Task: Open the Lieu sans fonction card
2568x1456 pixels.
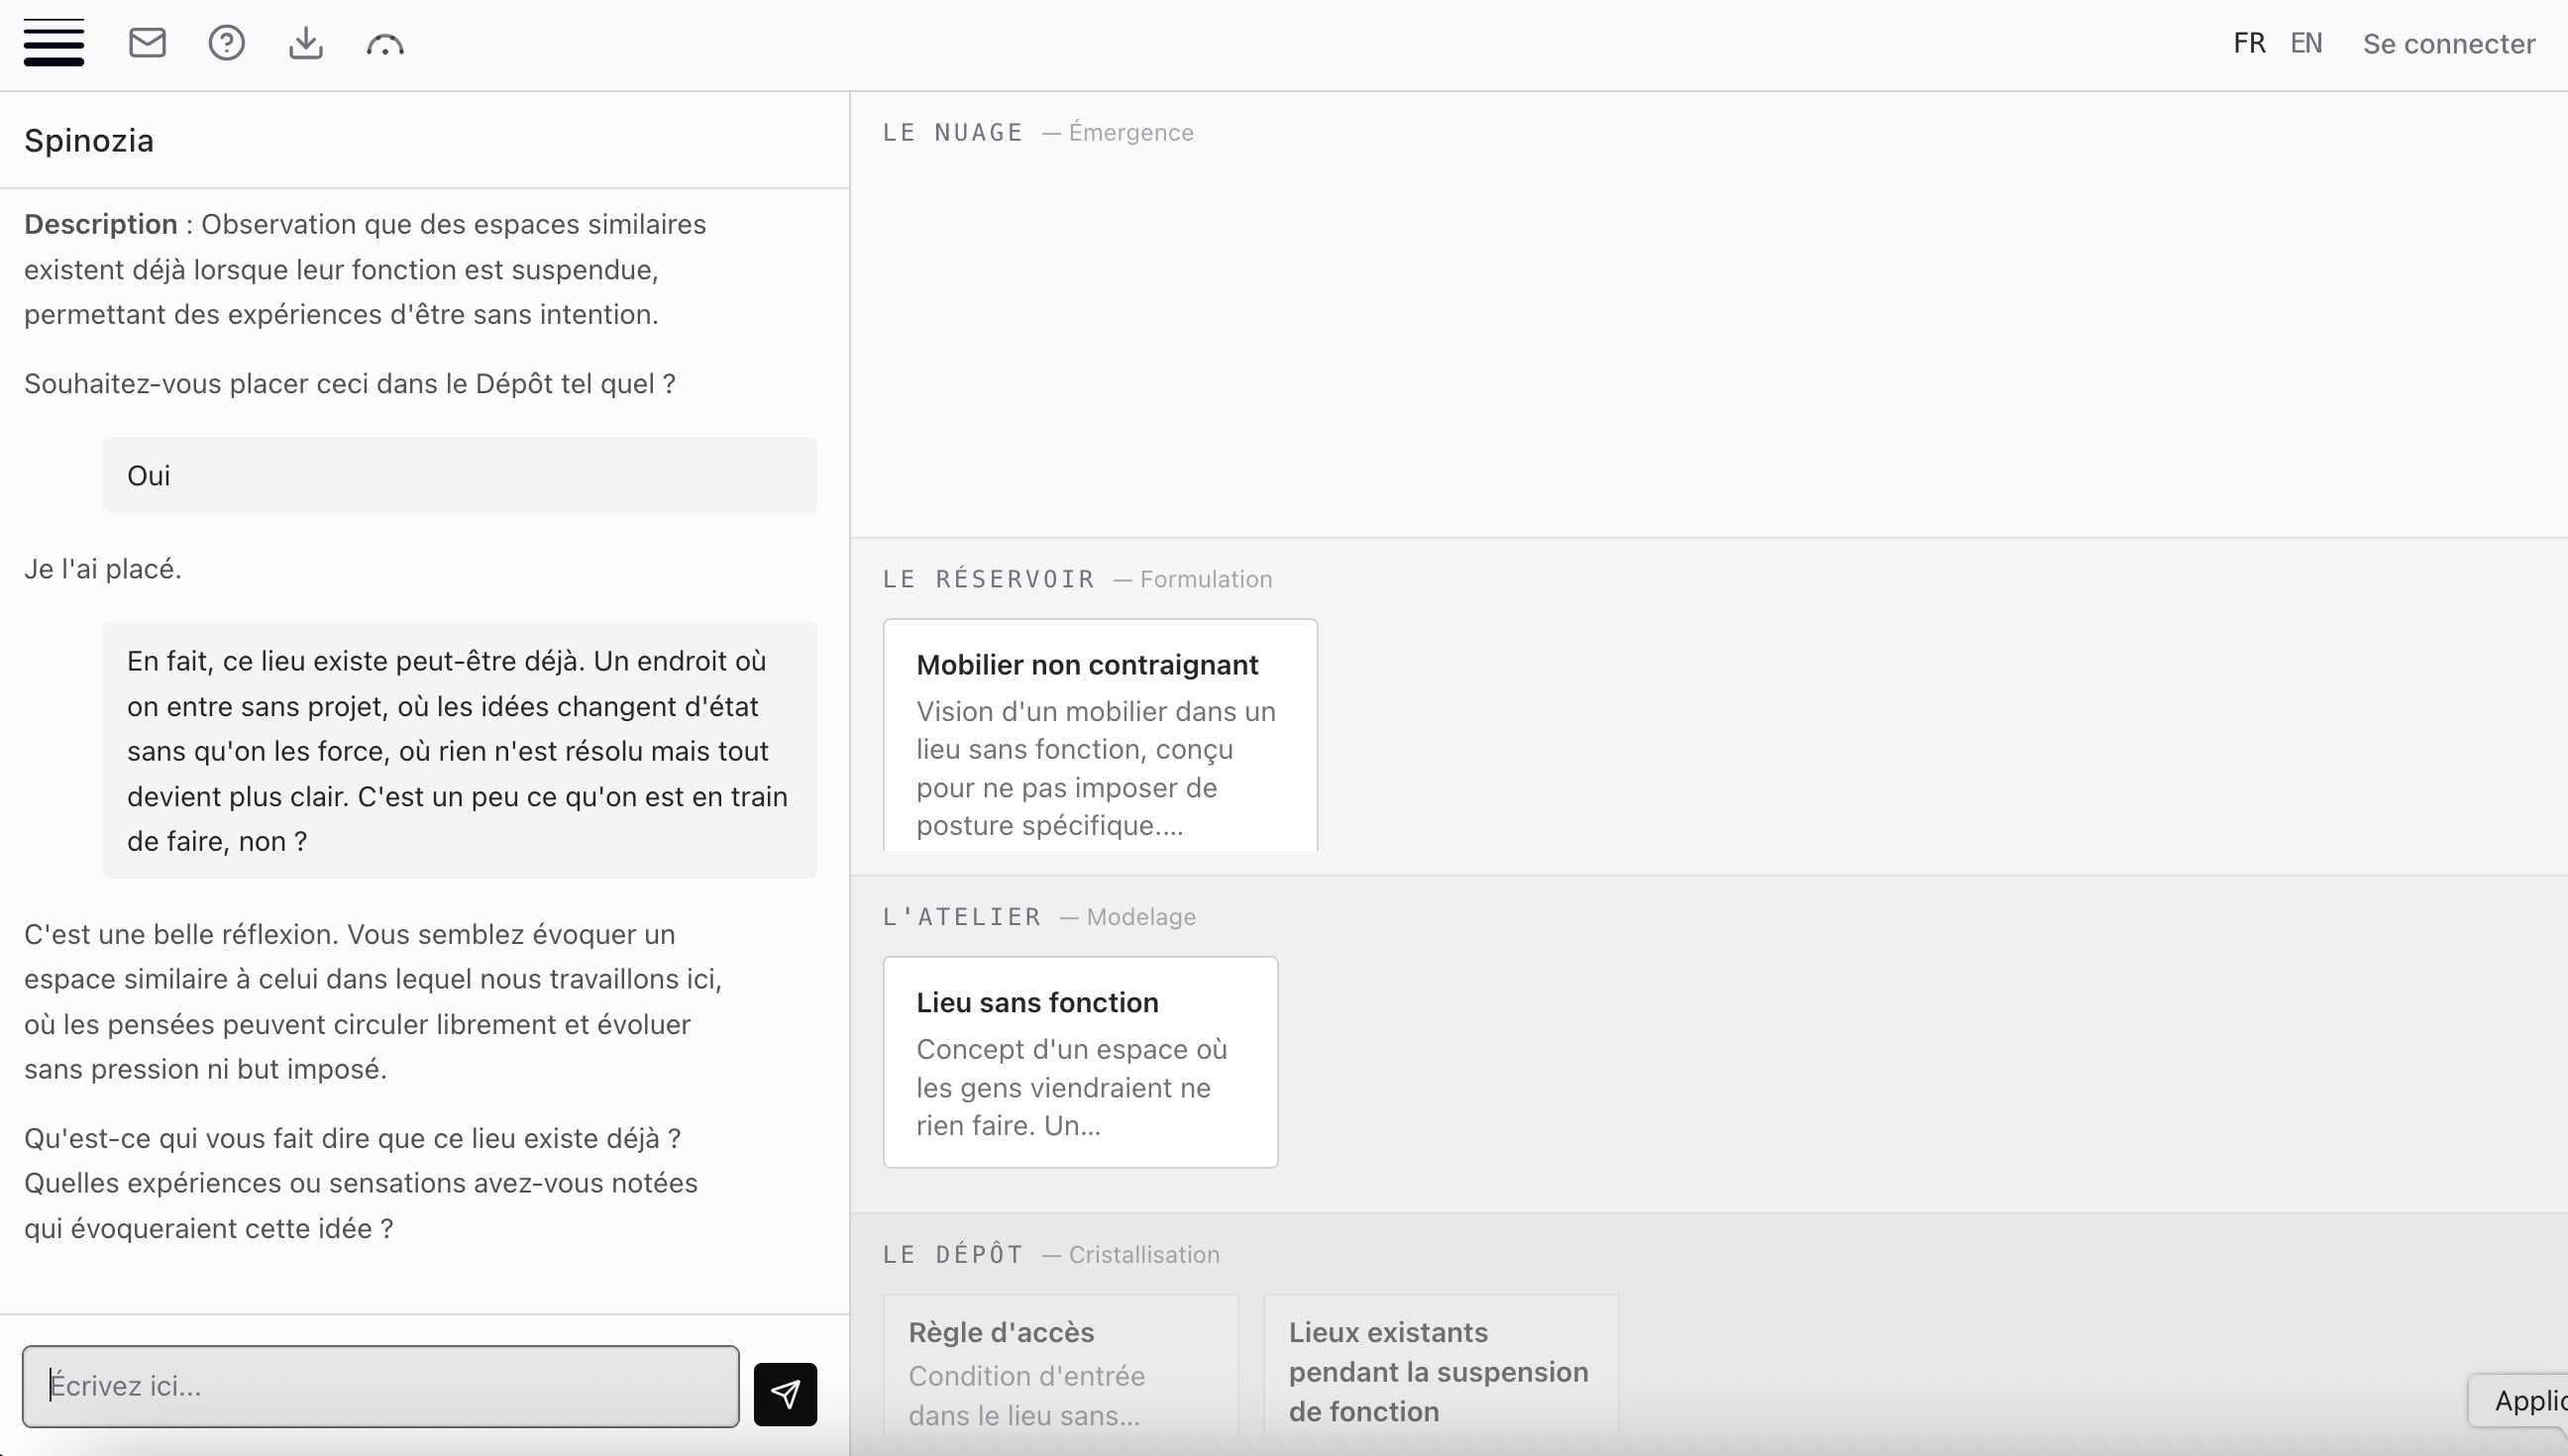Action: 1080,1060
